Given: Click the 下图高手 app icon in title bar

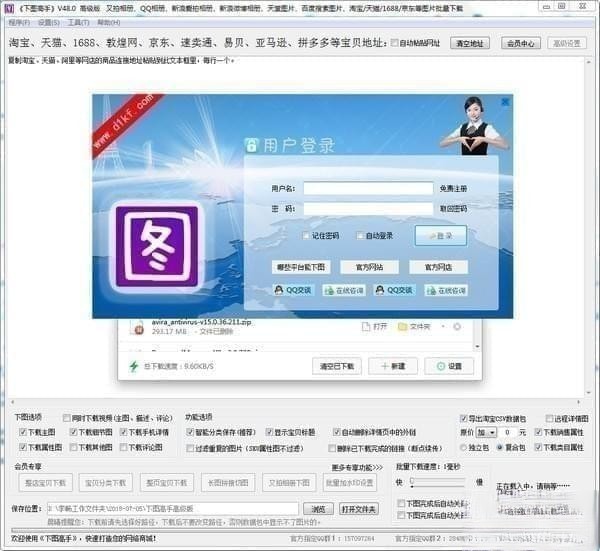Looking at the screenshot, I should tap(8, 8).
